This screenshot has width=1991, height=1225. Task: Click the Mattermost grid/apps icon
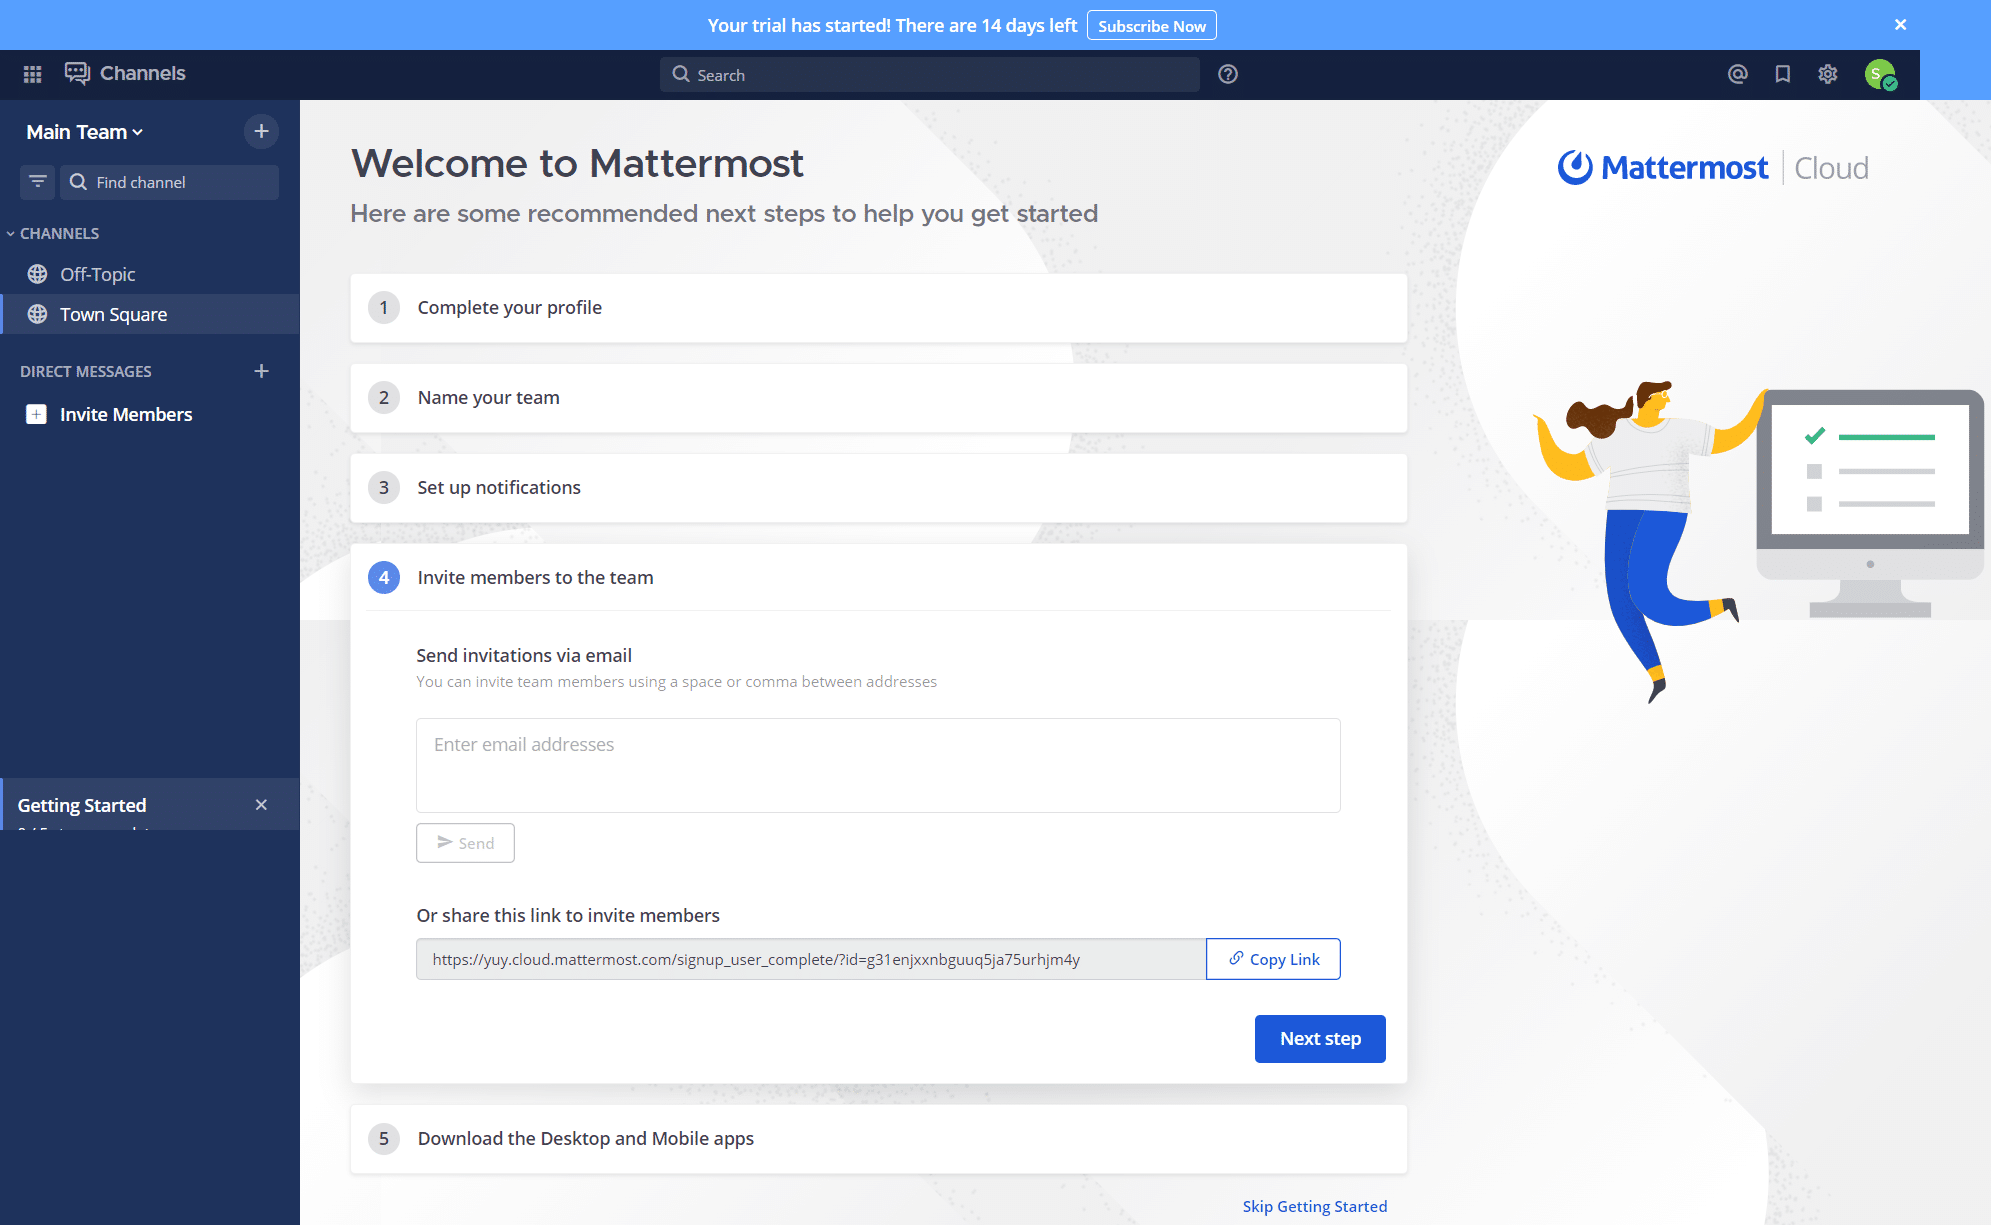pos(30,74)
